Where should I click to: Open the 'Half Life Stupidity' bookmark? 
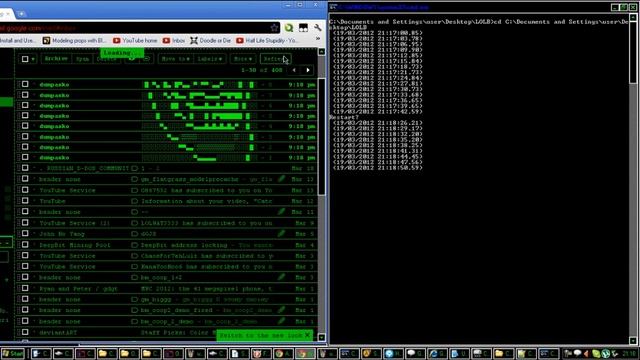(x=267, y=40)
